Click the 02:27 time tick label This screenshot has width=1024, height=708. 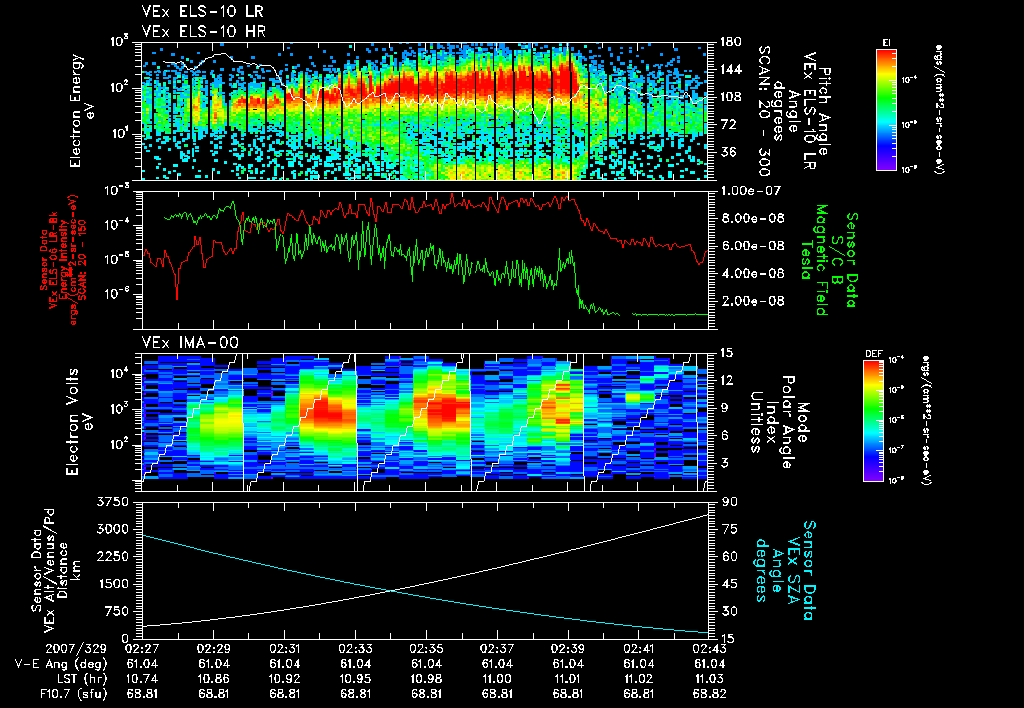(x=142, y=649)
